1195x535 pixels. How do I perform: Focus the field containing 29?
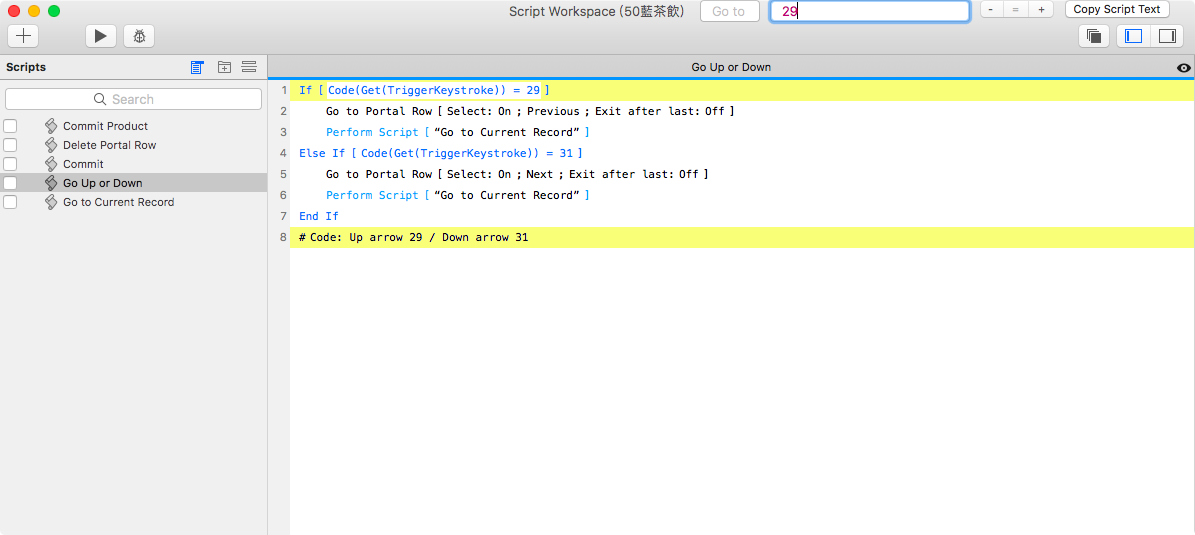click(870, 11)
